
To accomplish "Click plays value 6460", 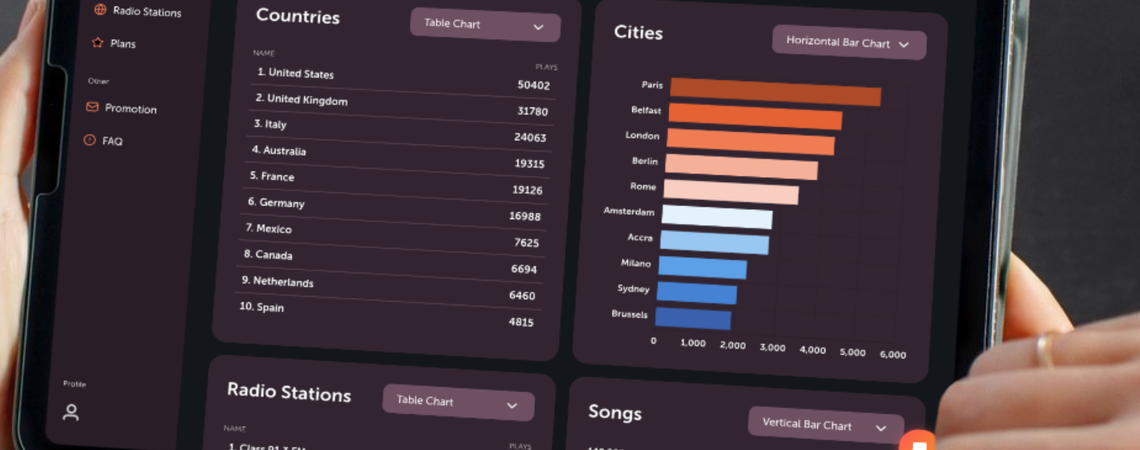I will (522, 296).
